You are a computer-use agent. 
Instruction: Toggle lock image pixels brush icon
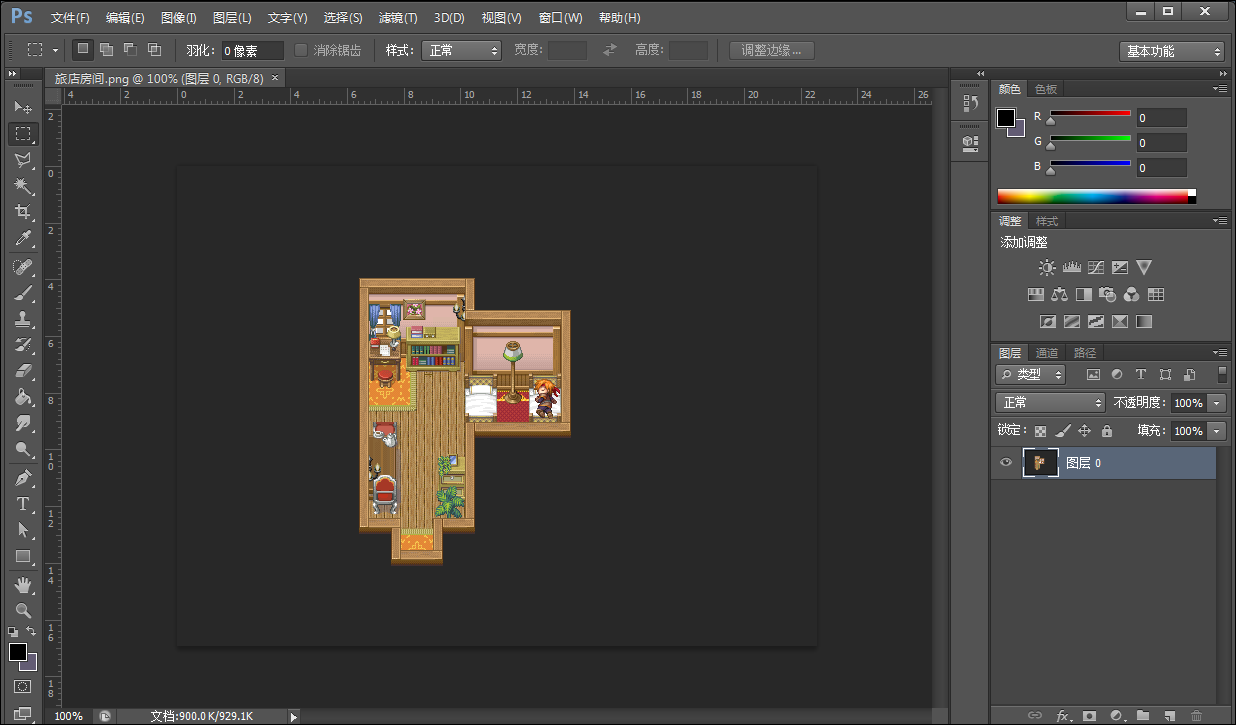(x=1063, y=431)
